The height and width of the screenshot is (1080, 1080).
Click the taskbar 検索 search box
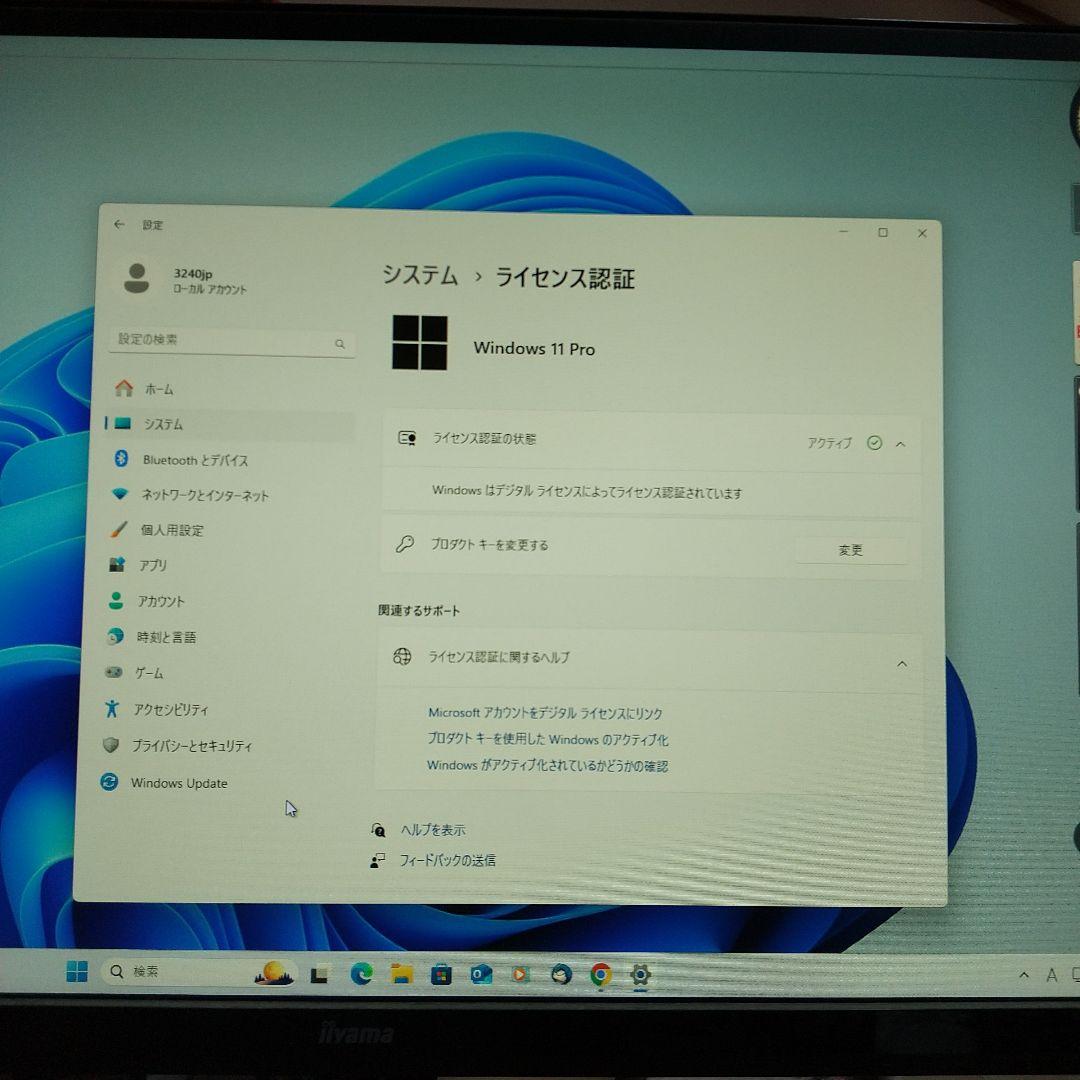pos(200,972)
